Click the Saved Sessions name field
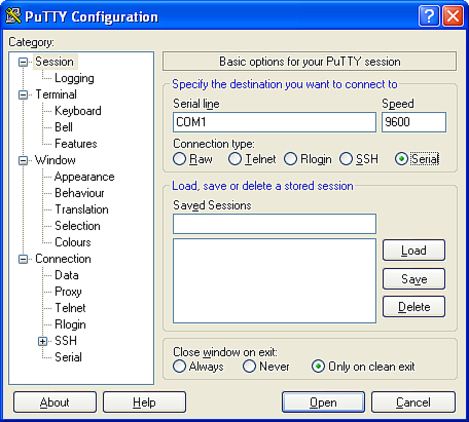The width and height of the screenshot is (469, 422). pos(274,224)
